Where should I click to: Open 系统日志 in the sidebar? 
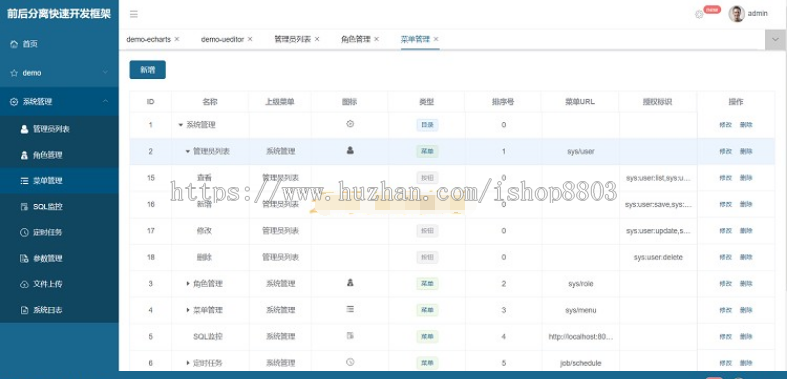[59, 310]
